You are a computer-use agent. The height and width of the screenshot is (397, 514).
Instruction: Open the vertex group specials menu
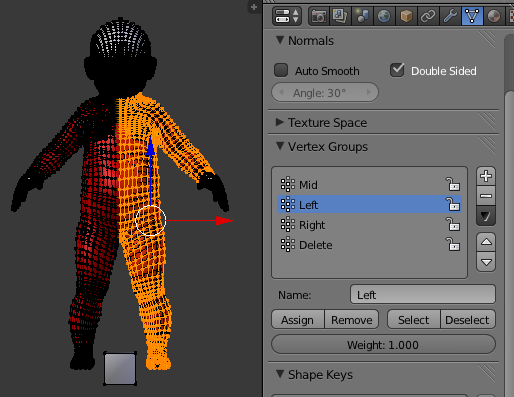(x=486, y=216)
